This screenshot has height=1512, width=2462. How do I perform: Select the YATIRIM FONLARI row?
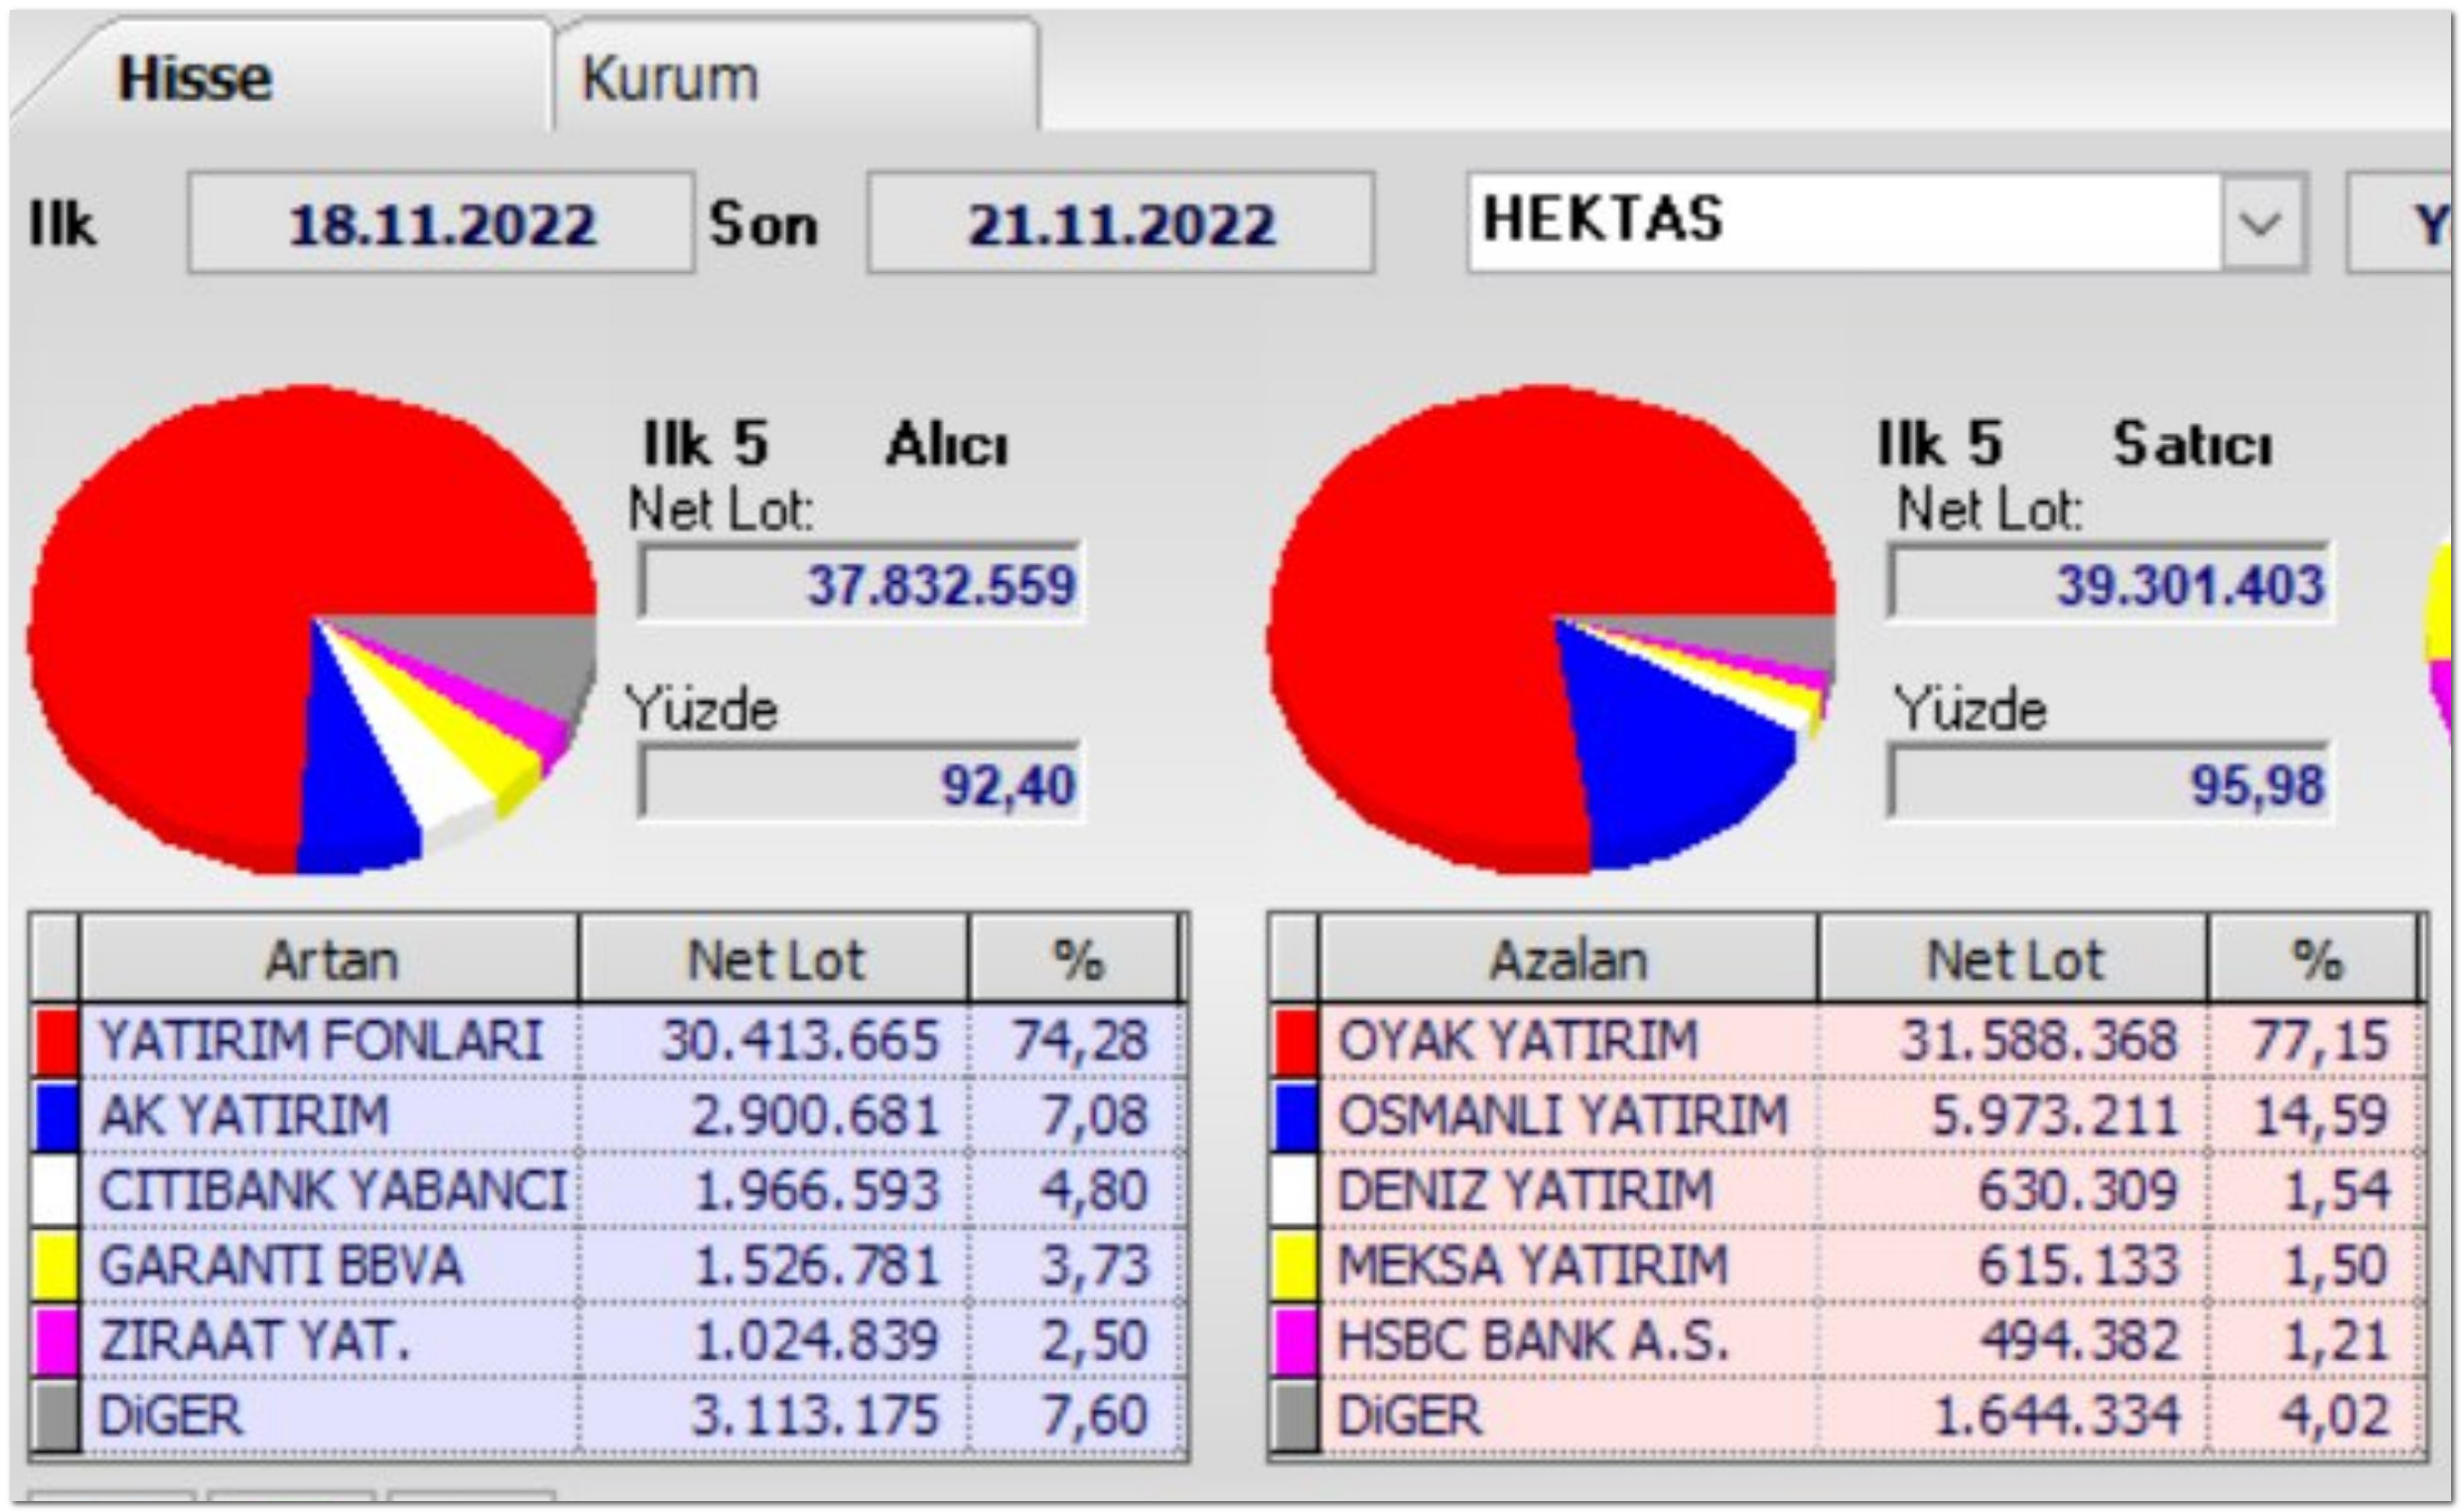click(609, 1041)
